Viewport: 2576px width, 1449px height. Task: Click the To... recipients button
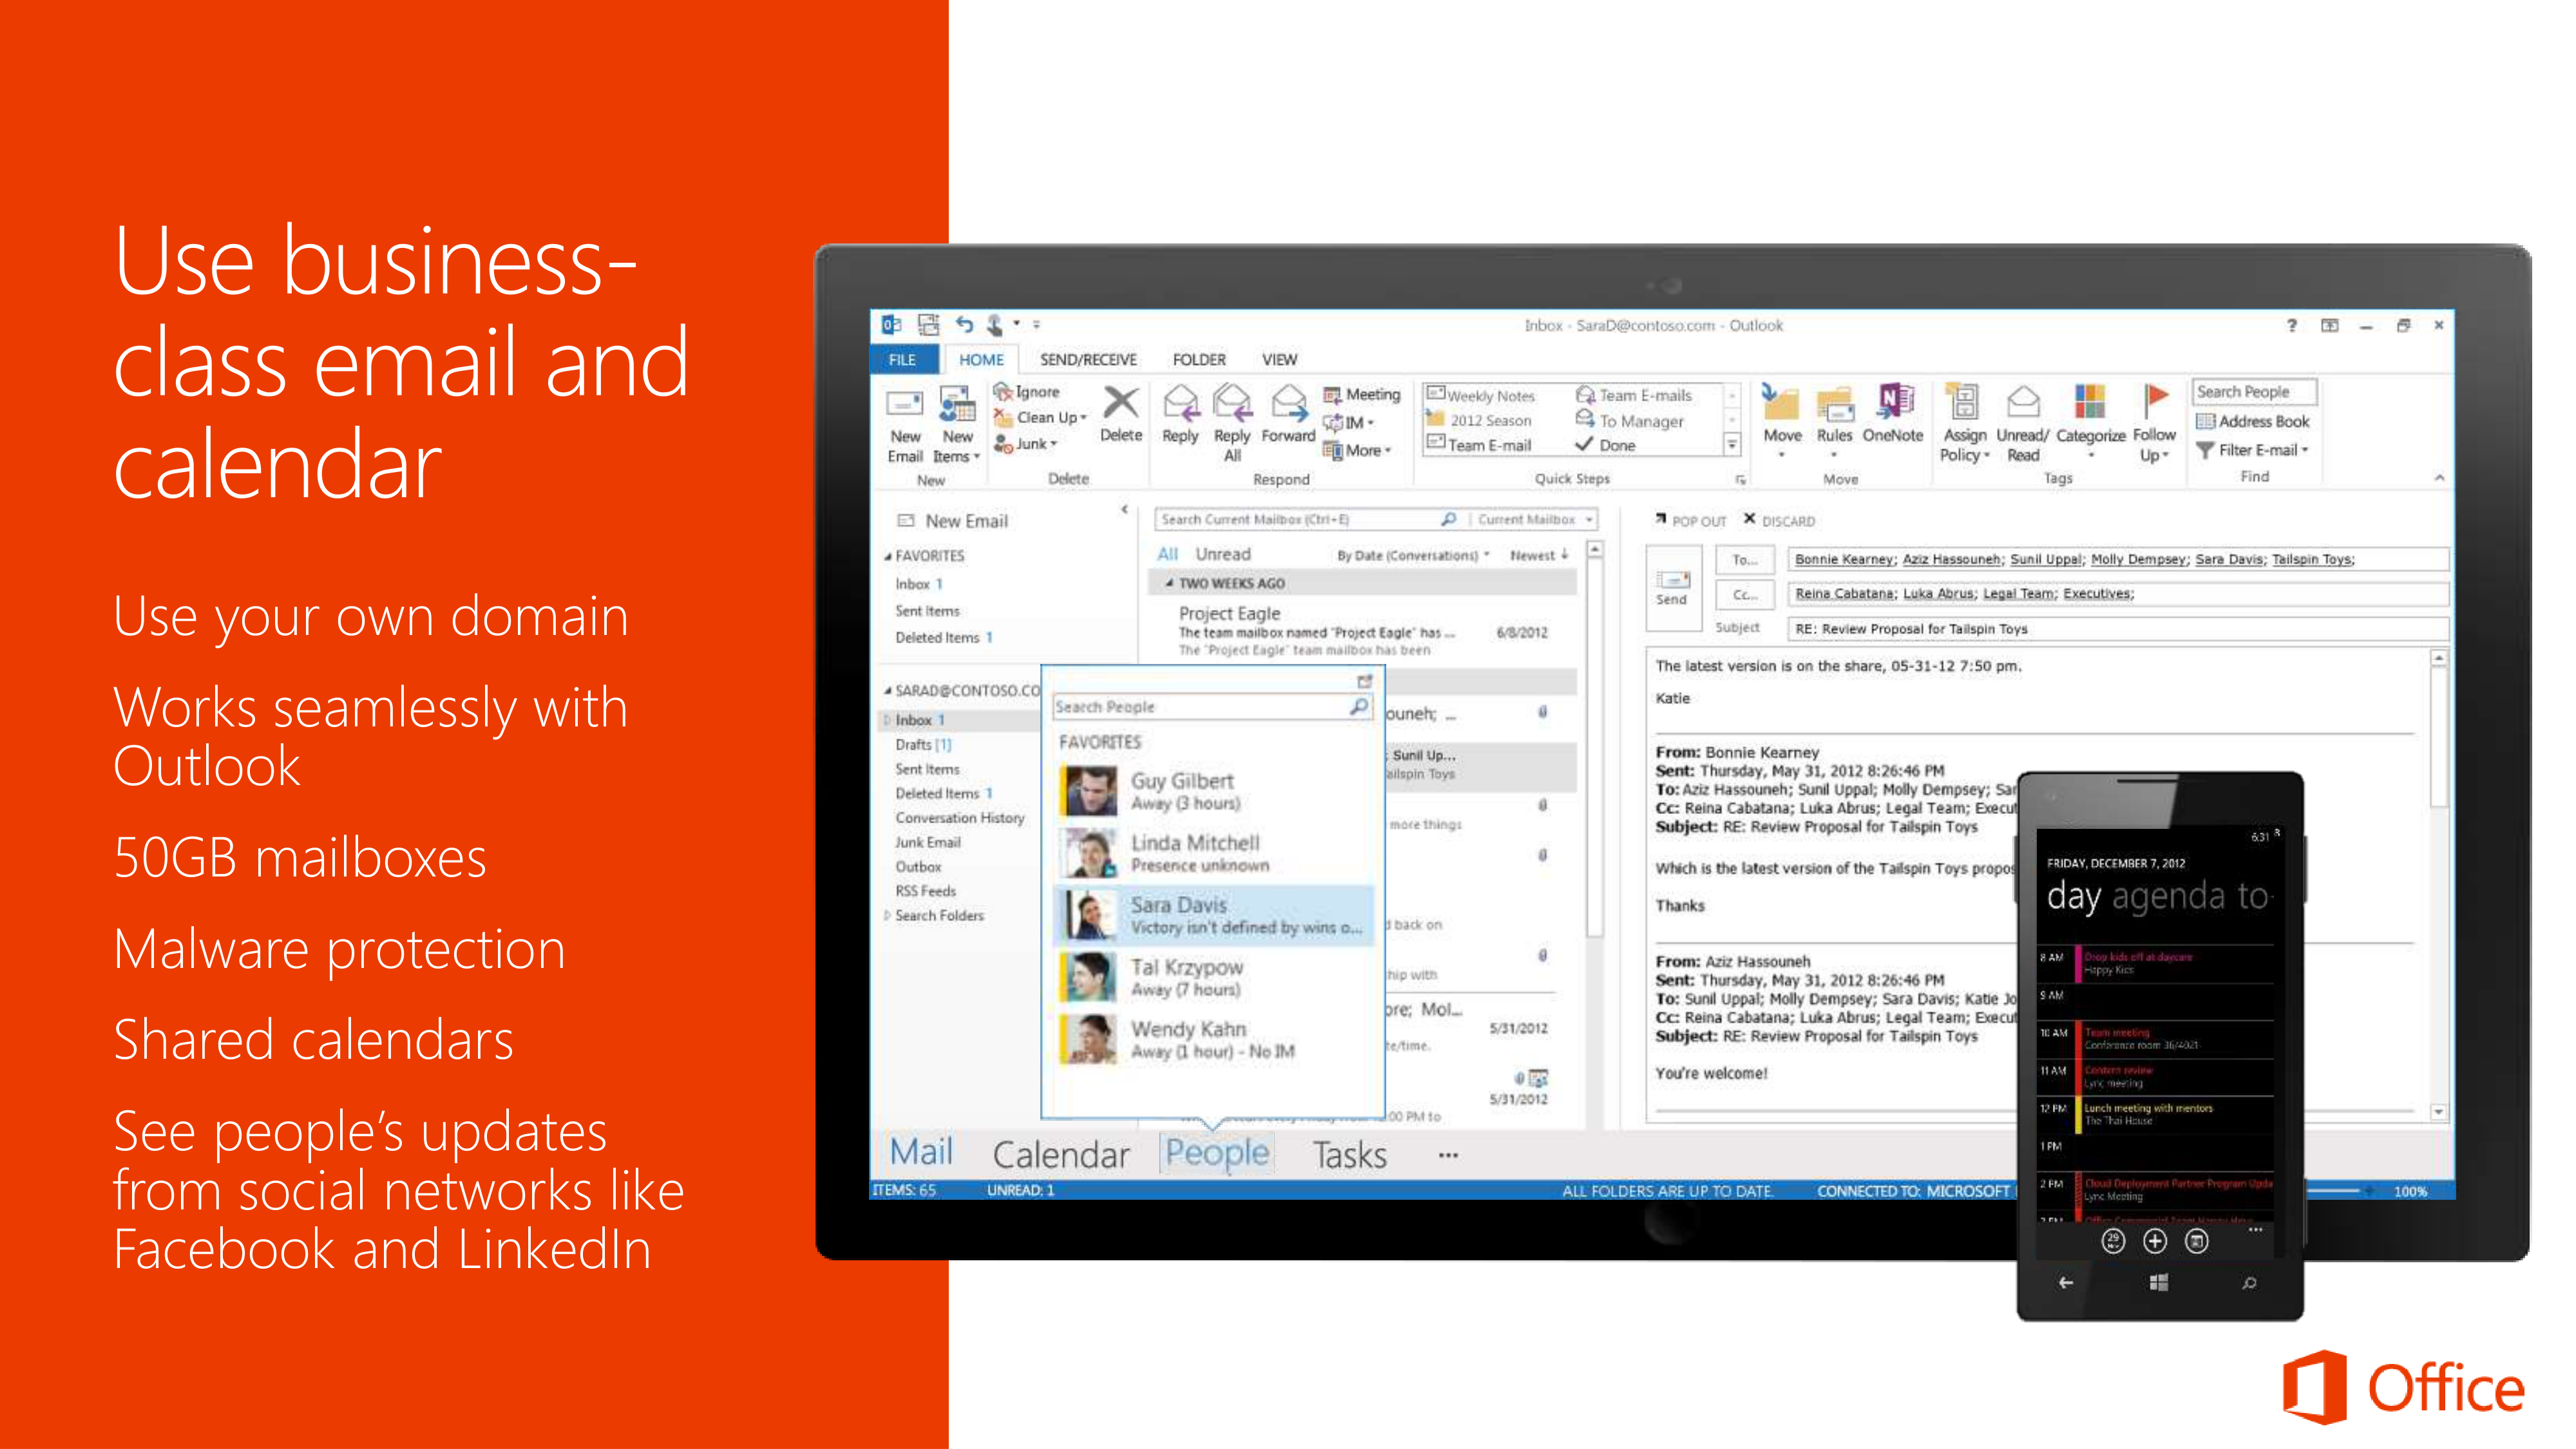[x=1745, y=560]
